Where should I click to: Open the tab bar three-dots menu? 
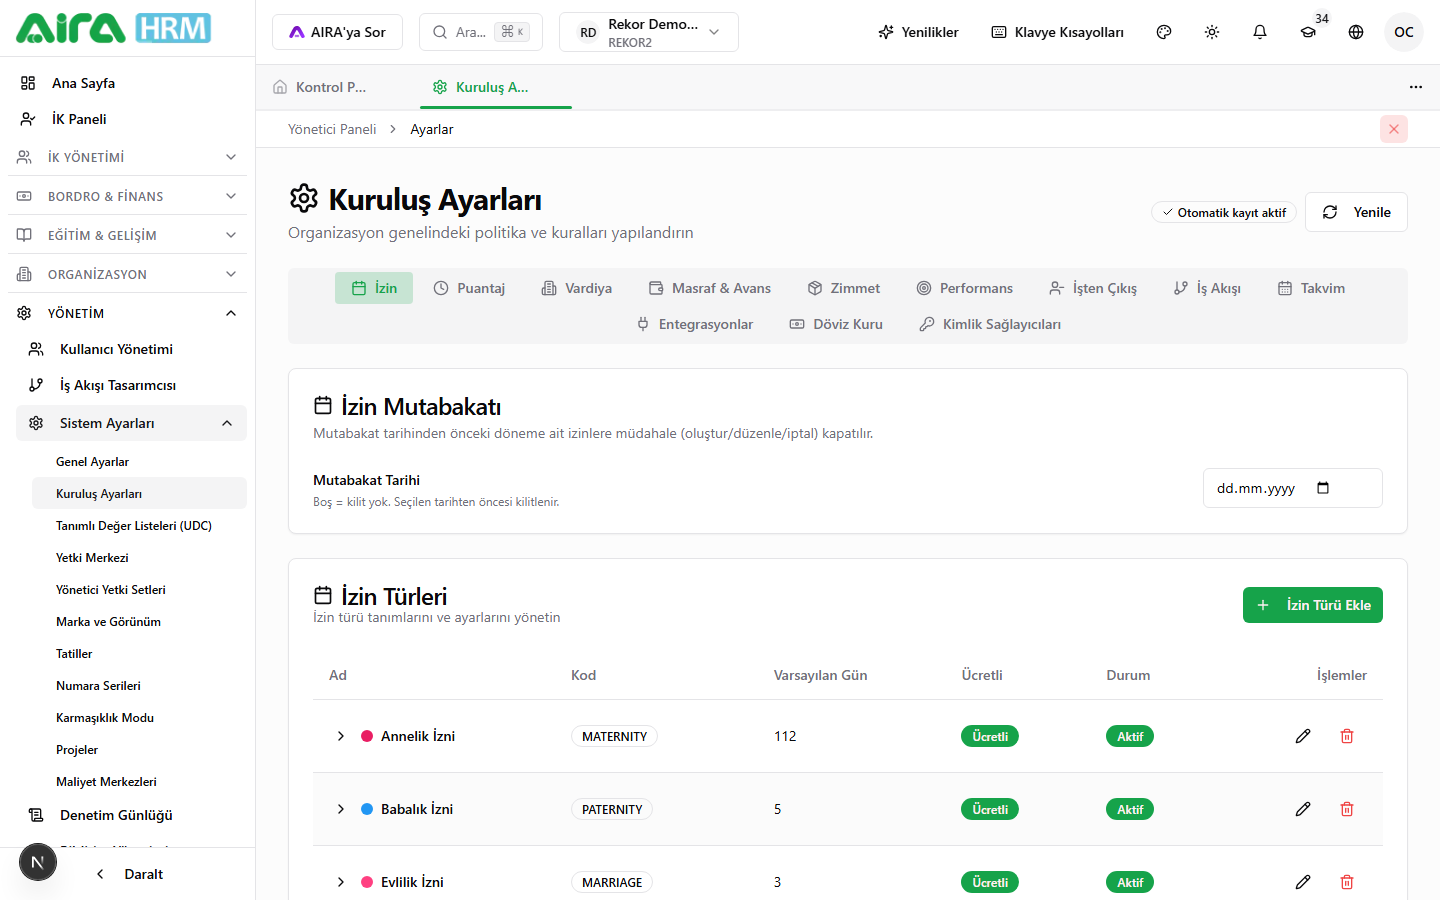[x=1416, y=87]
